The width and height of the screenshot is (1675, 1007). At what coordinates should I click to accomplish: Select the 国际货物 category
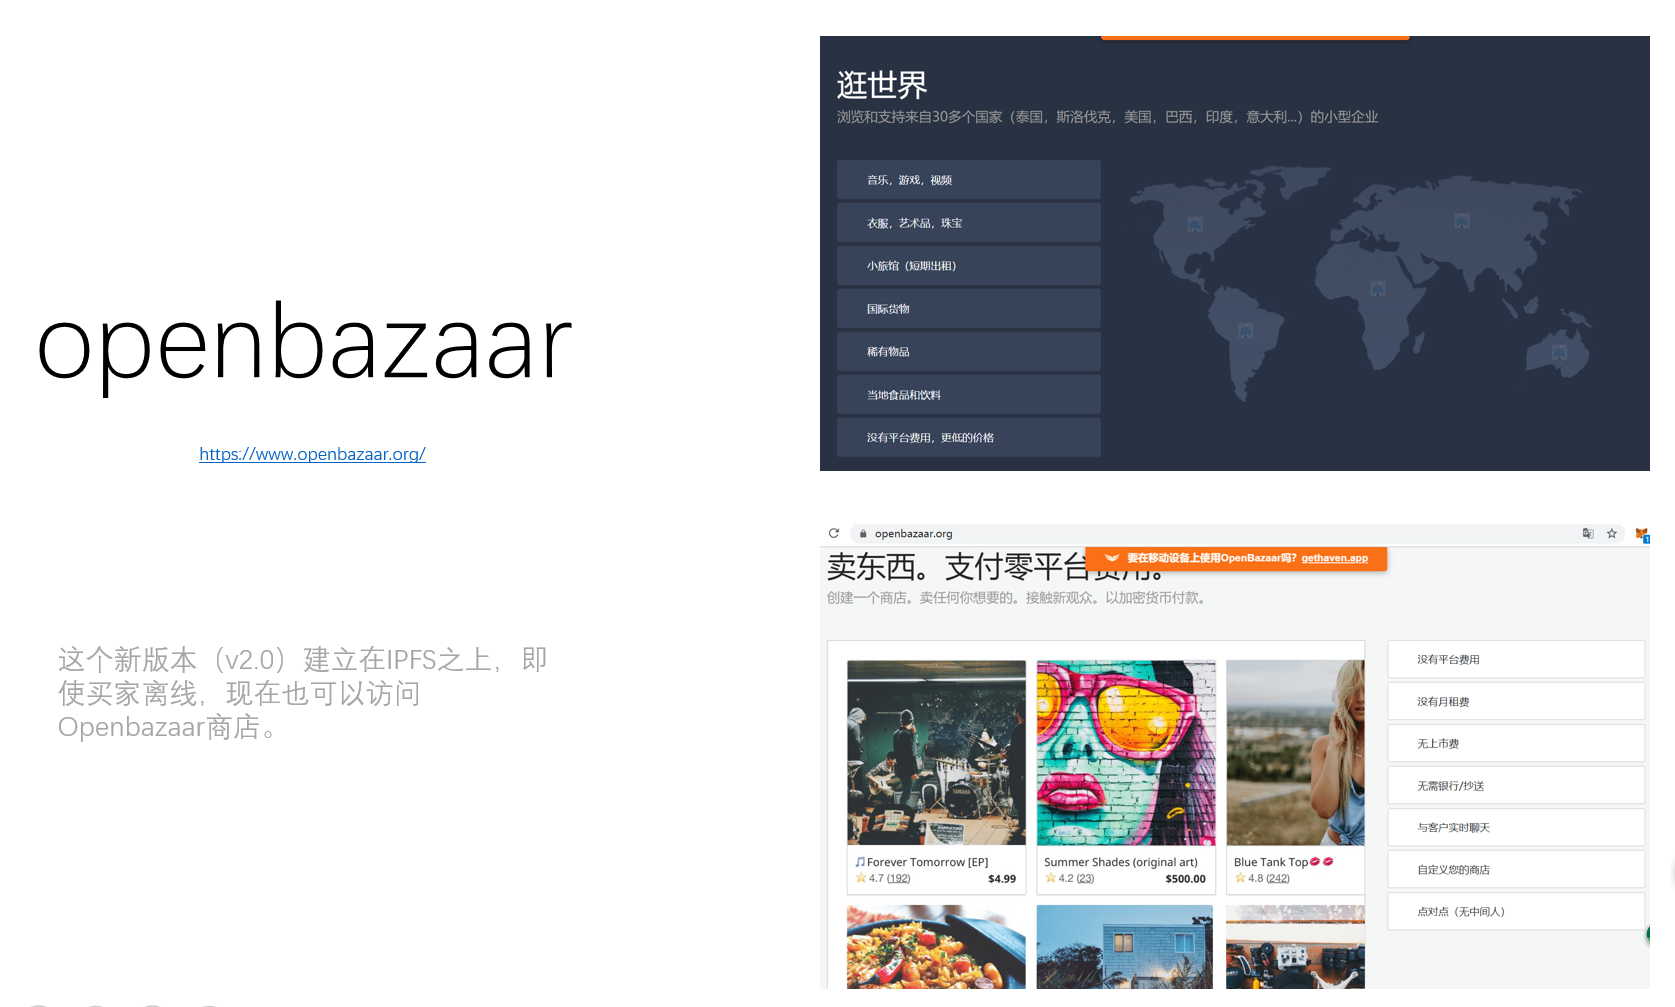point(969,309)
